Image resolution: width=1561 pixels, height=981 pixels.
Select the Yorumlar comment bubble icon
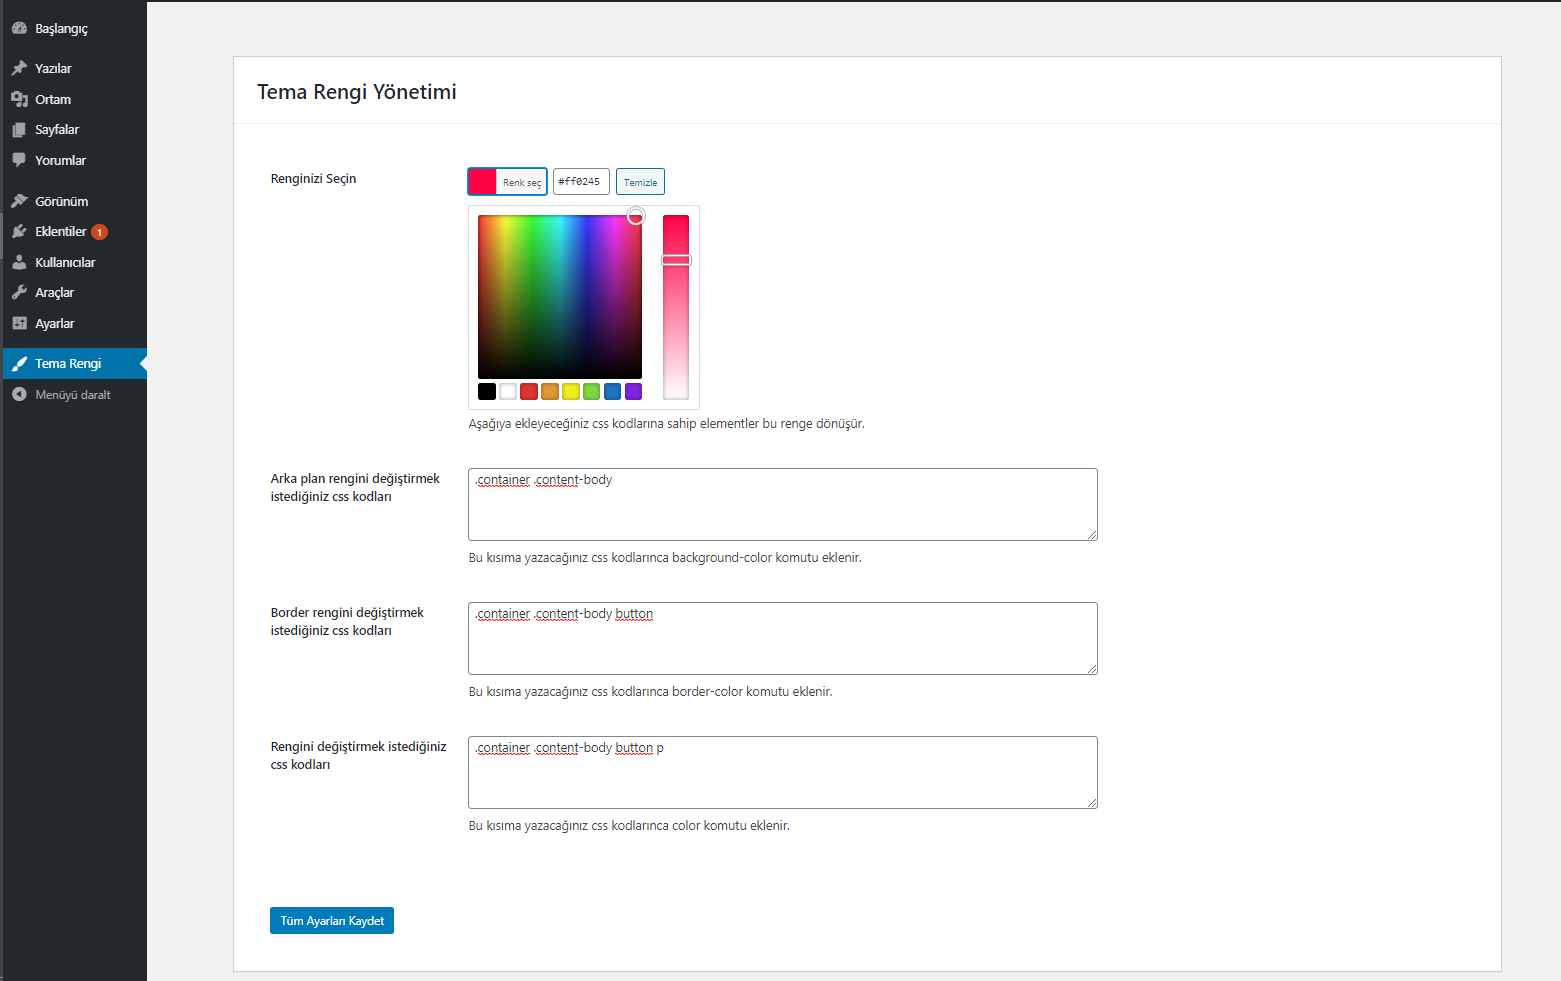pyautogui.click(x=19, y=160)
